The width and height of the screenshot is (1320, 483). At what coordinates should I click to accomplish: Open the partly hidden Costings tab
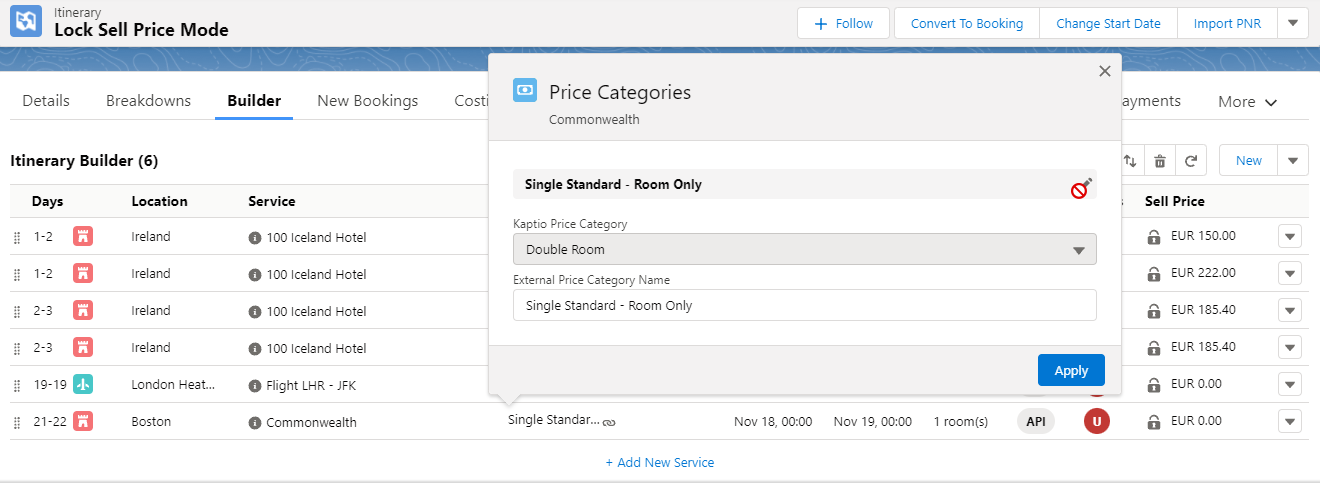(471, 101)
